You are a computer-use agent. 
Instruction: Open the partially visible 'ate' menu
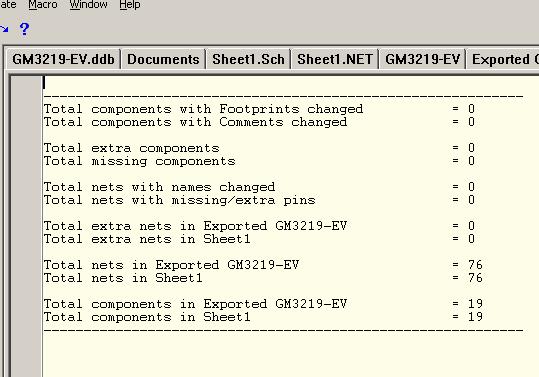click(8, 4)
